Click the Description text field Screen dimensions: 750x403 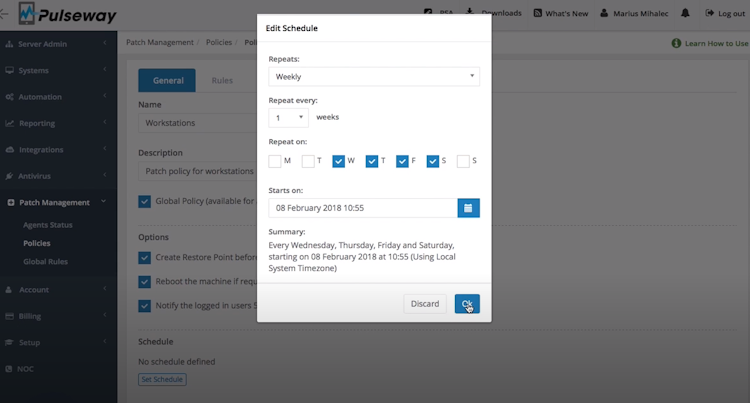(x=198, y=171)
